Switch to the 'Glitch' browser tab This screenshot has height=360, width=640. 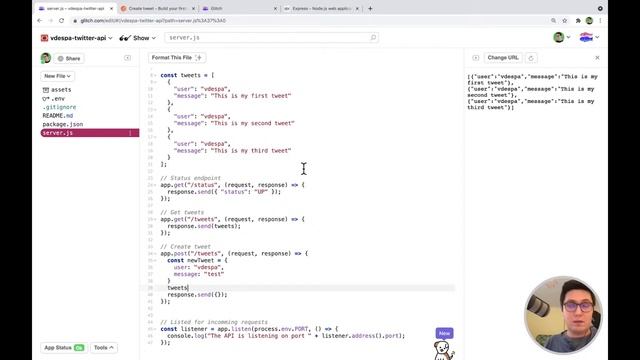tap(239, 8)
